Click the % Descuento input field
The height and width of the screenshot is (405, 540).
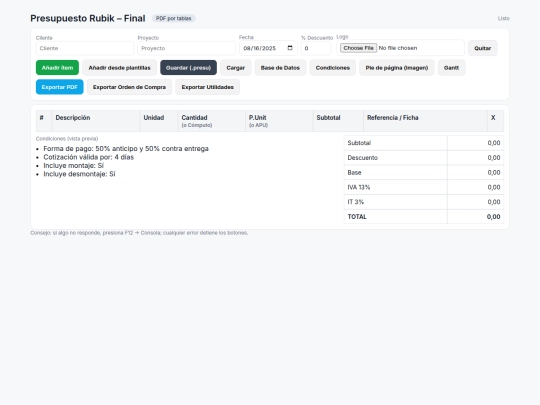[316, 48]
